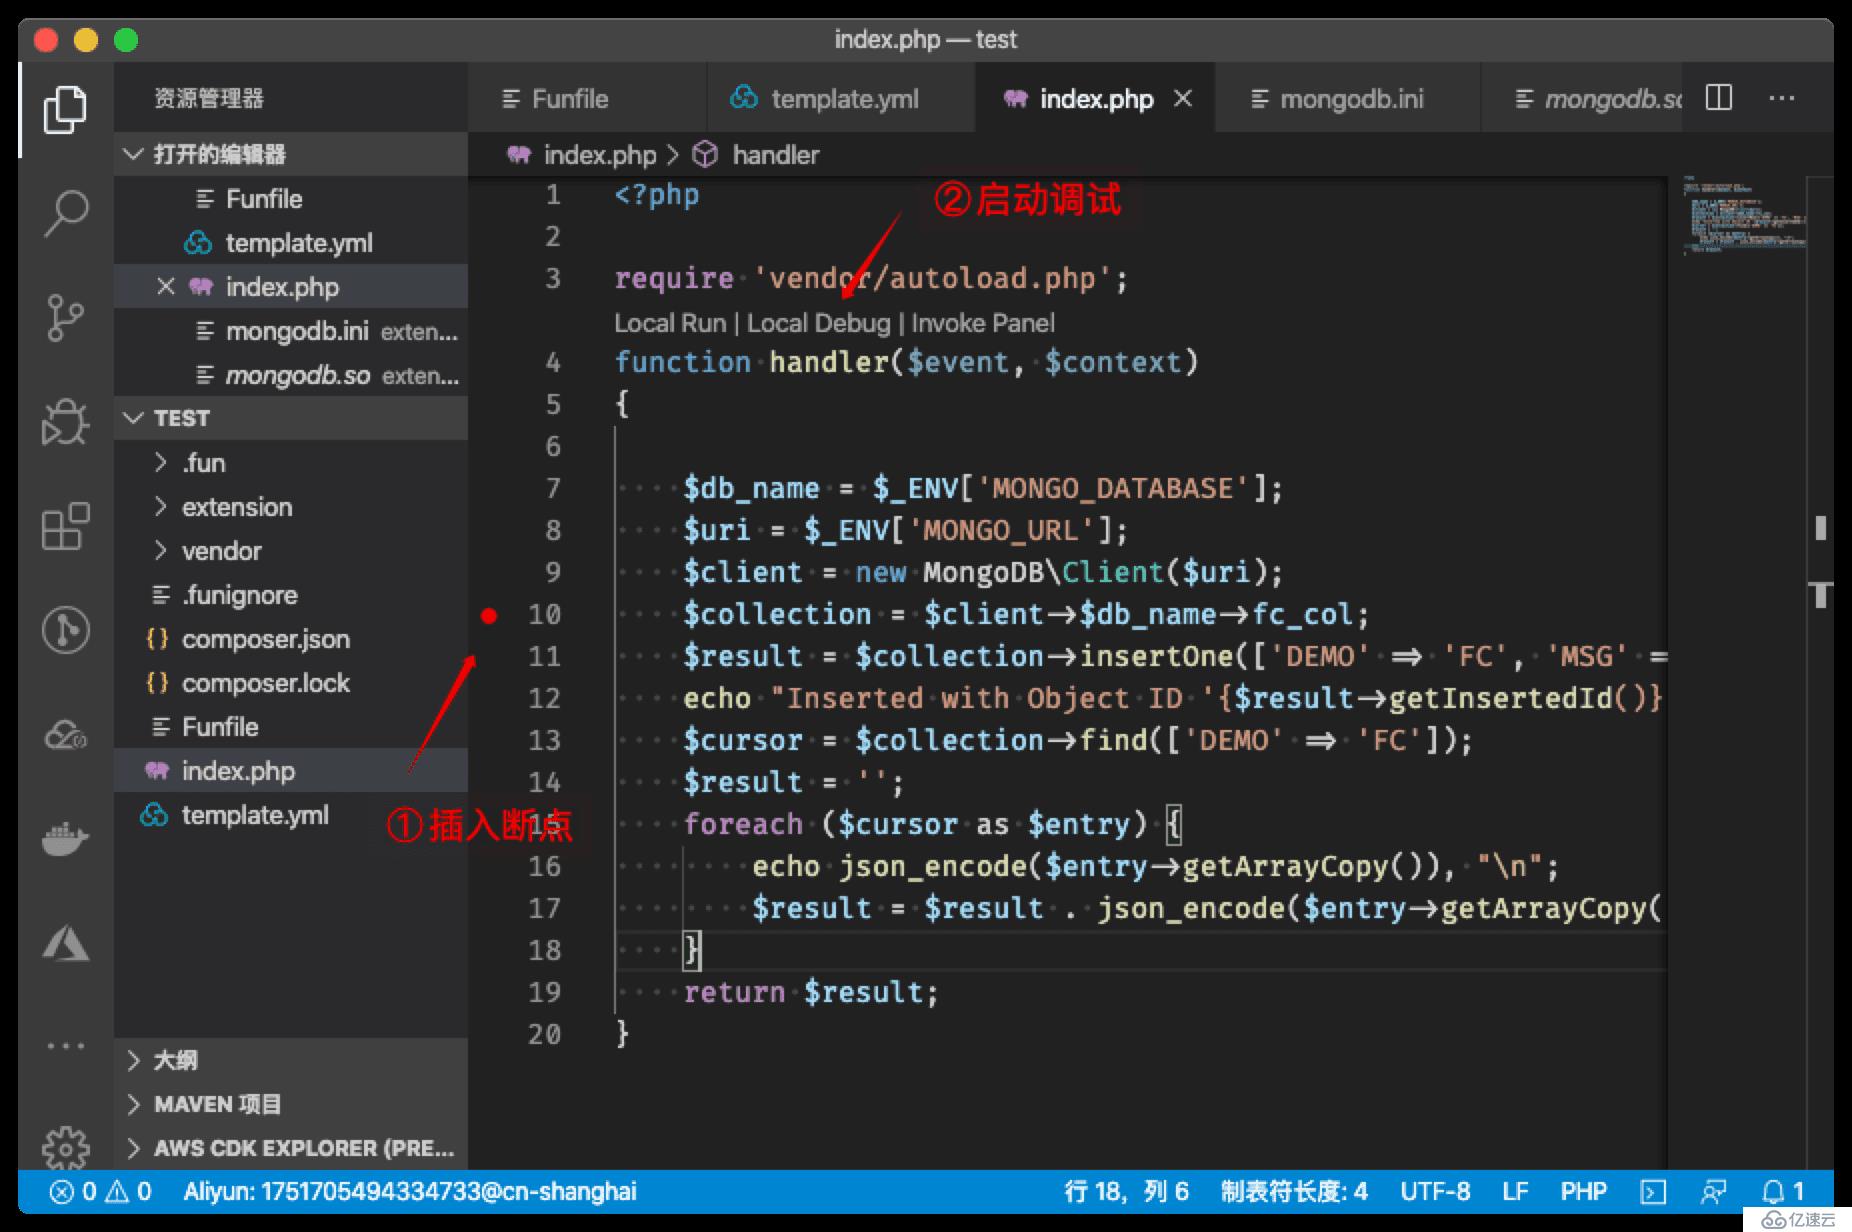Expand the extension folder
Image resolution: width=1852 pixels, height=1232 pixels.
[290, 507]
